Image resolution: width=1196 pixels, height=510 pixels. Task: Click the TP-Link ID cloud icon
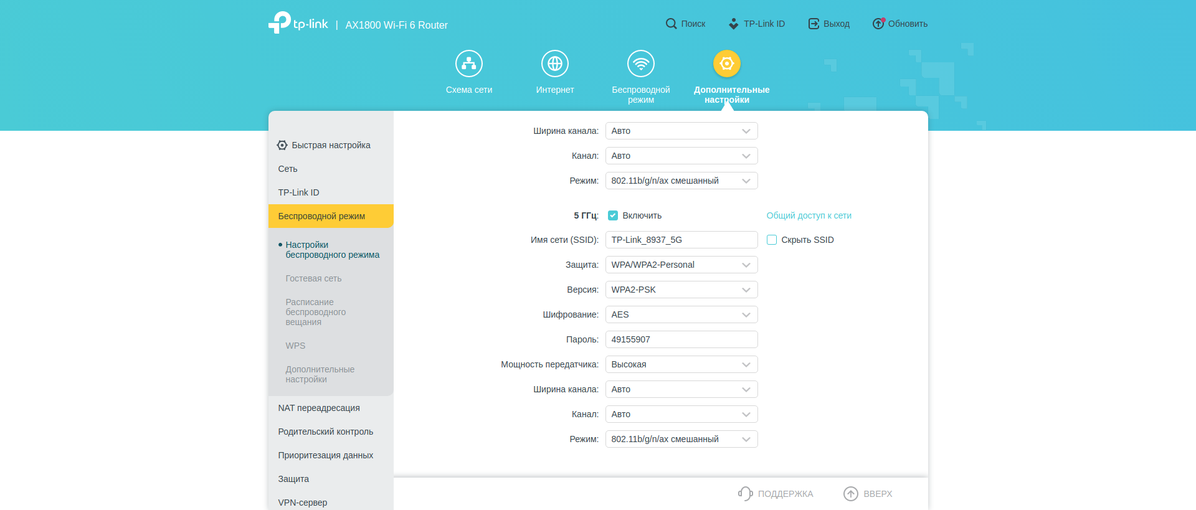click(x=734, y=24)
